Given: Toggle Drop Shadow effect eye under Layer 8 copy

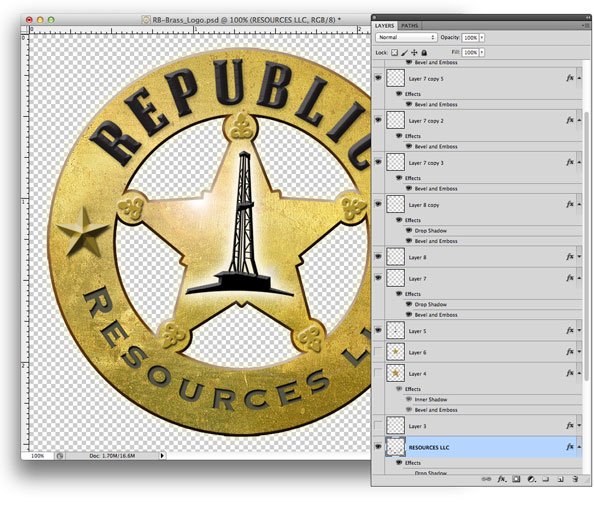Looking at the screenshot, I should pyautogui.click(x=408, y=230).
